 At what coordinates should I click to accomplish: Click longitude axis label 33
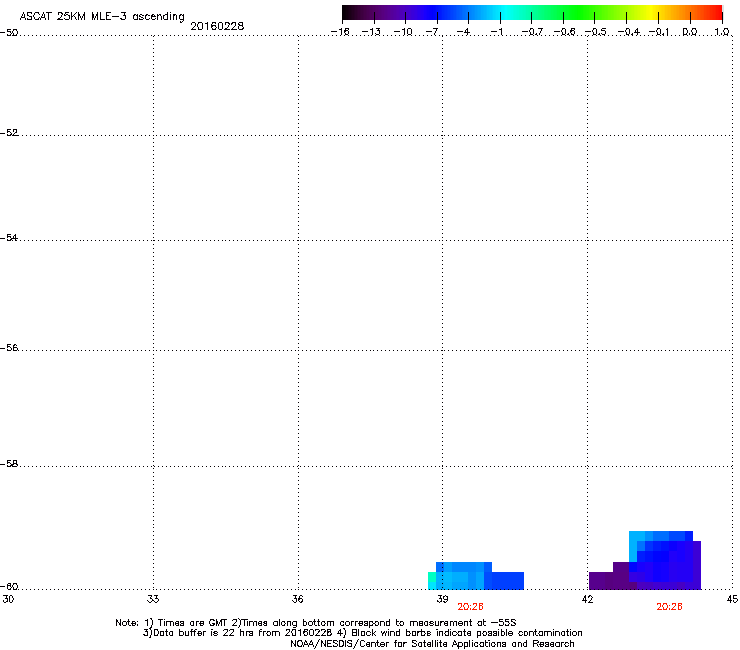coord(153,599)
